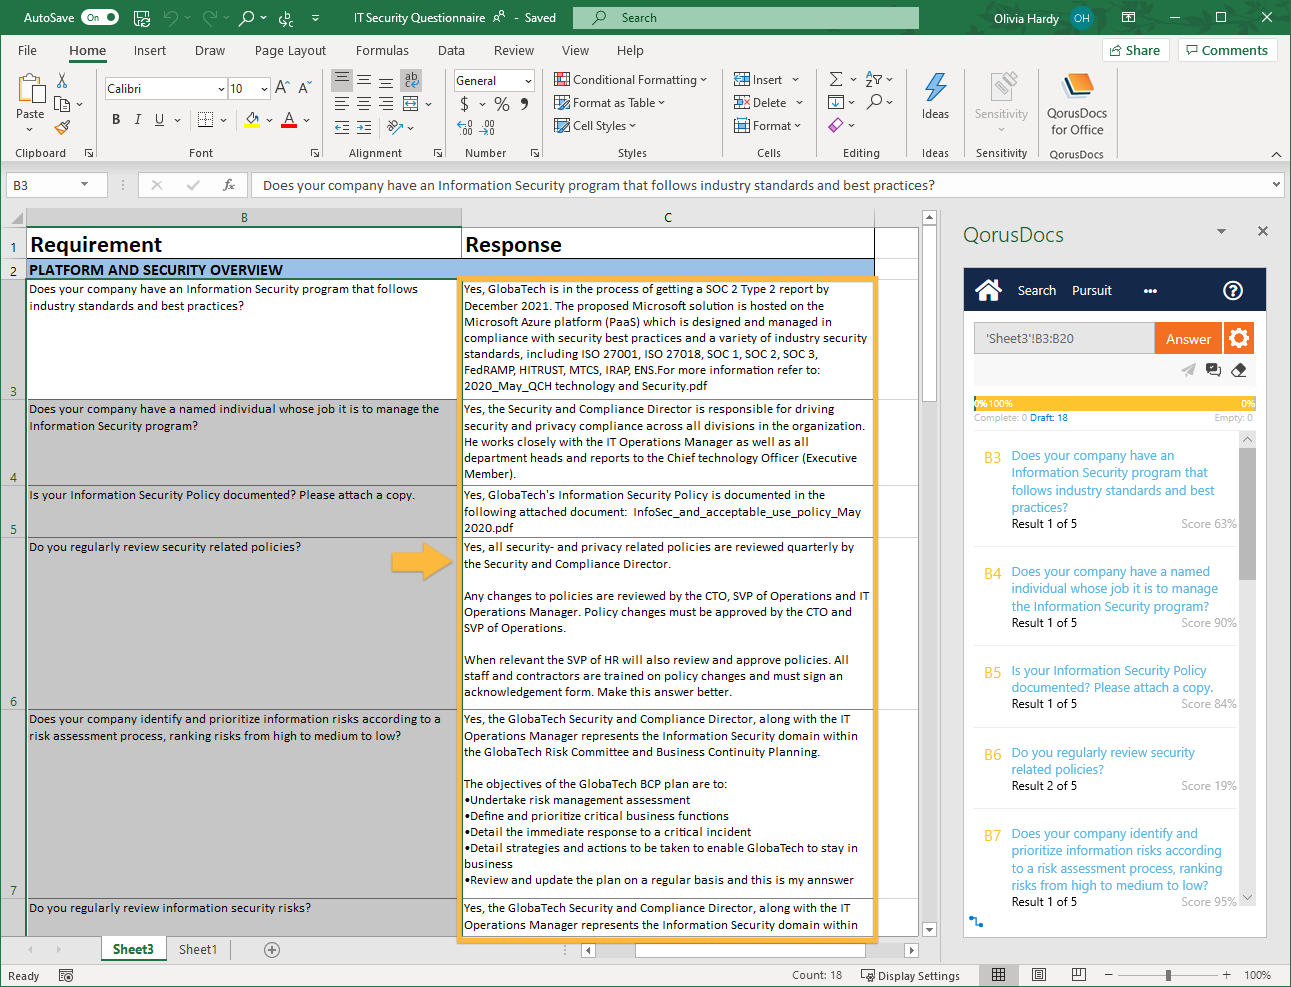The image size is (1291, 987).
Task: Open Display Settings in status bar
Action: [x=910, y=975]
